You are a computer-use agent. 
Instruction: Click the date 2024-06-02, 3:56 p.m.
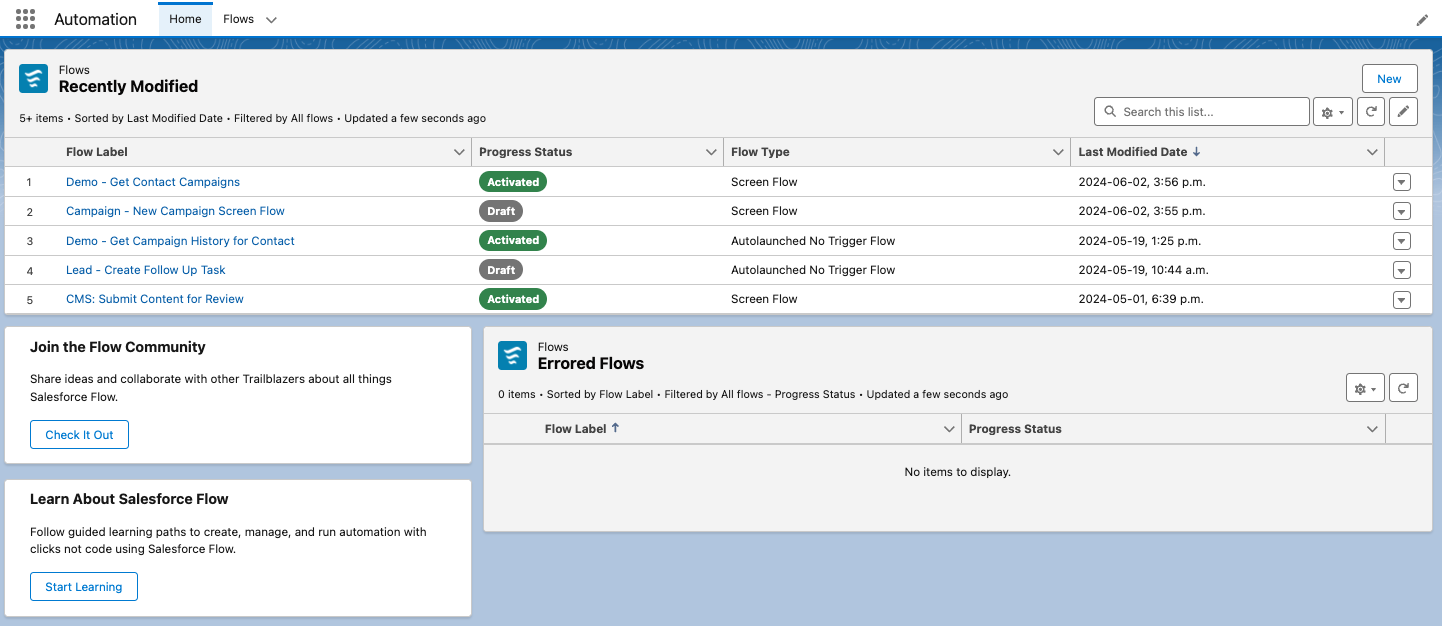coord(1142,182)
